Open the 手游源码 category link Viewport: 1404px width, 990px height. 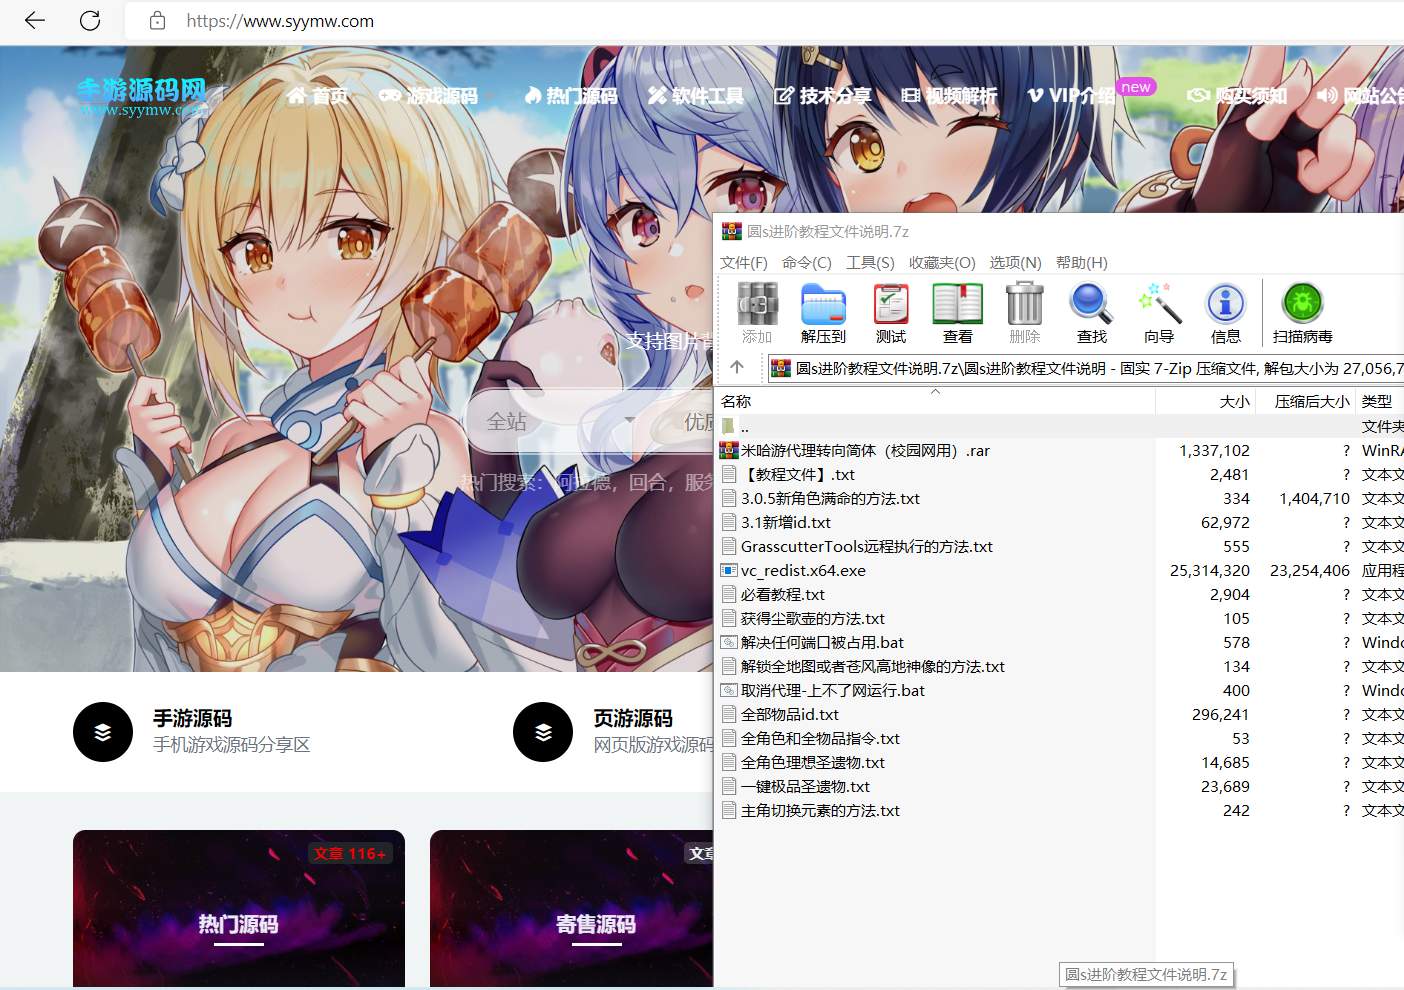pyautogui.click(x=192, y=719)
